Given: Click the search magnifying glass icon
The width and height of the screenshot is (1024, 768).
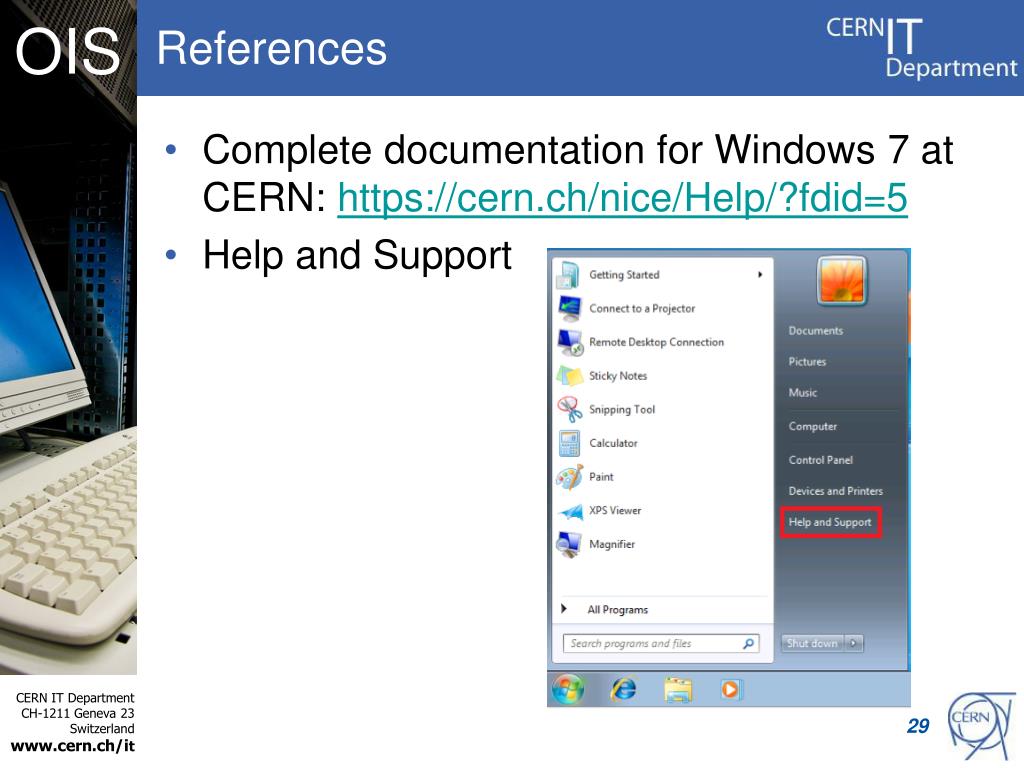Looking at the screenshot, I should pos(748,643).
